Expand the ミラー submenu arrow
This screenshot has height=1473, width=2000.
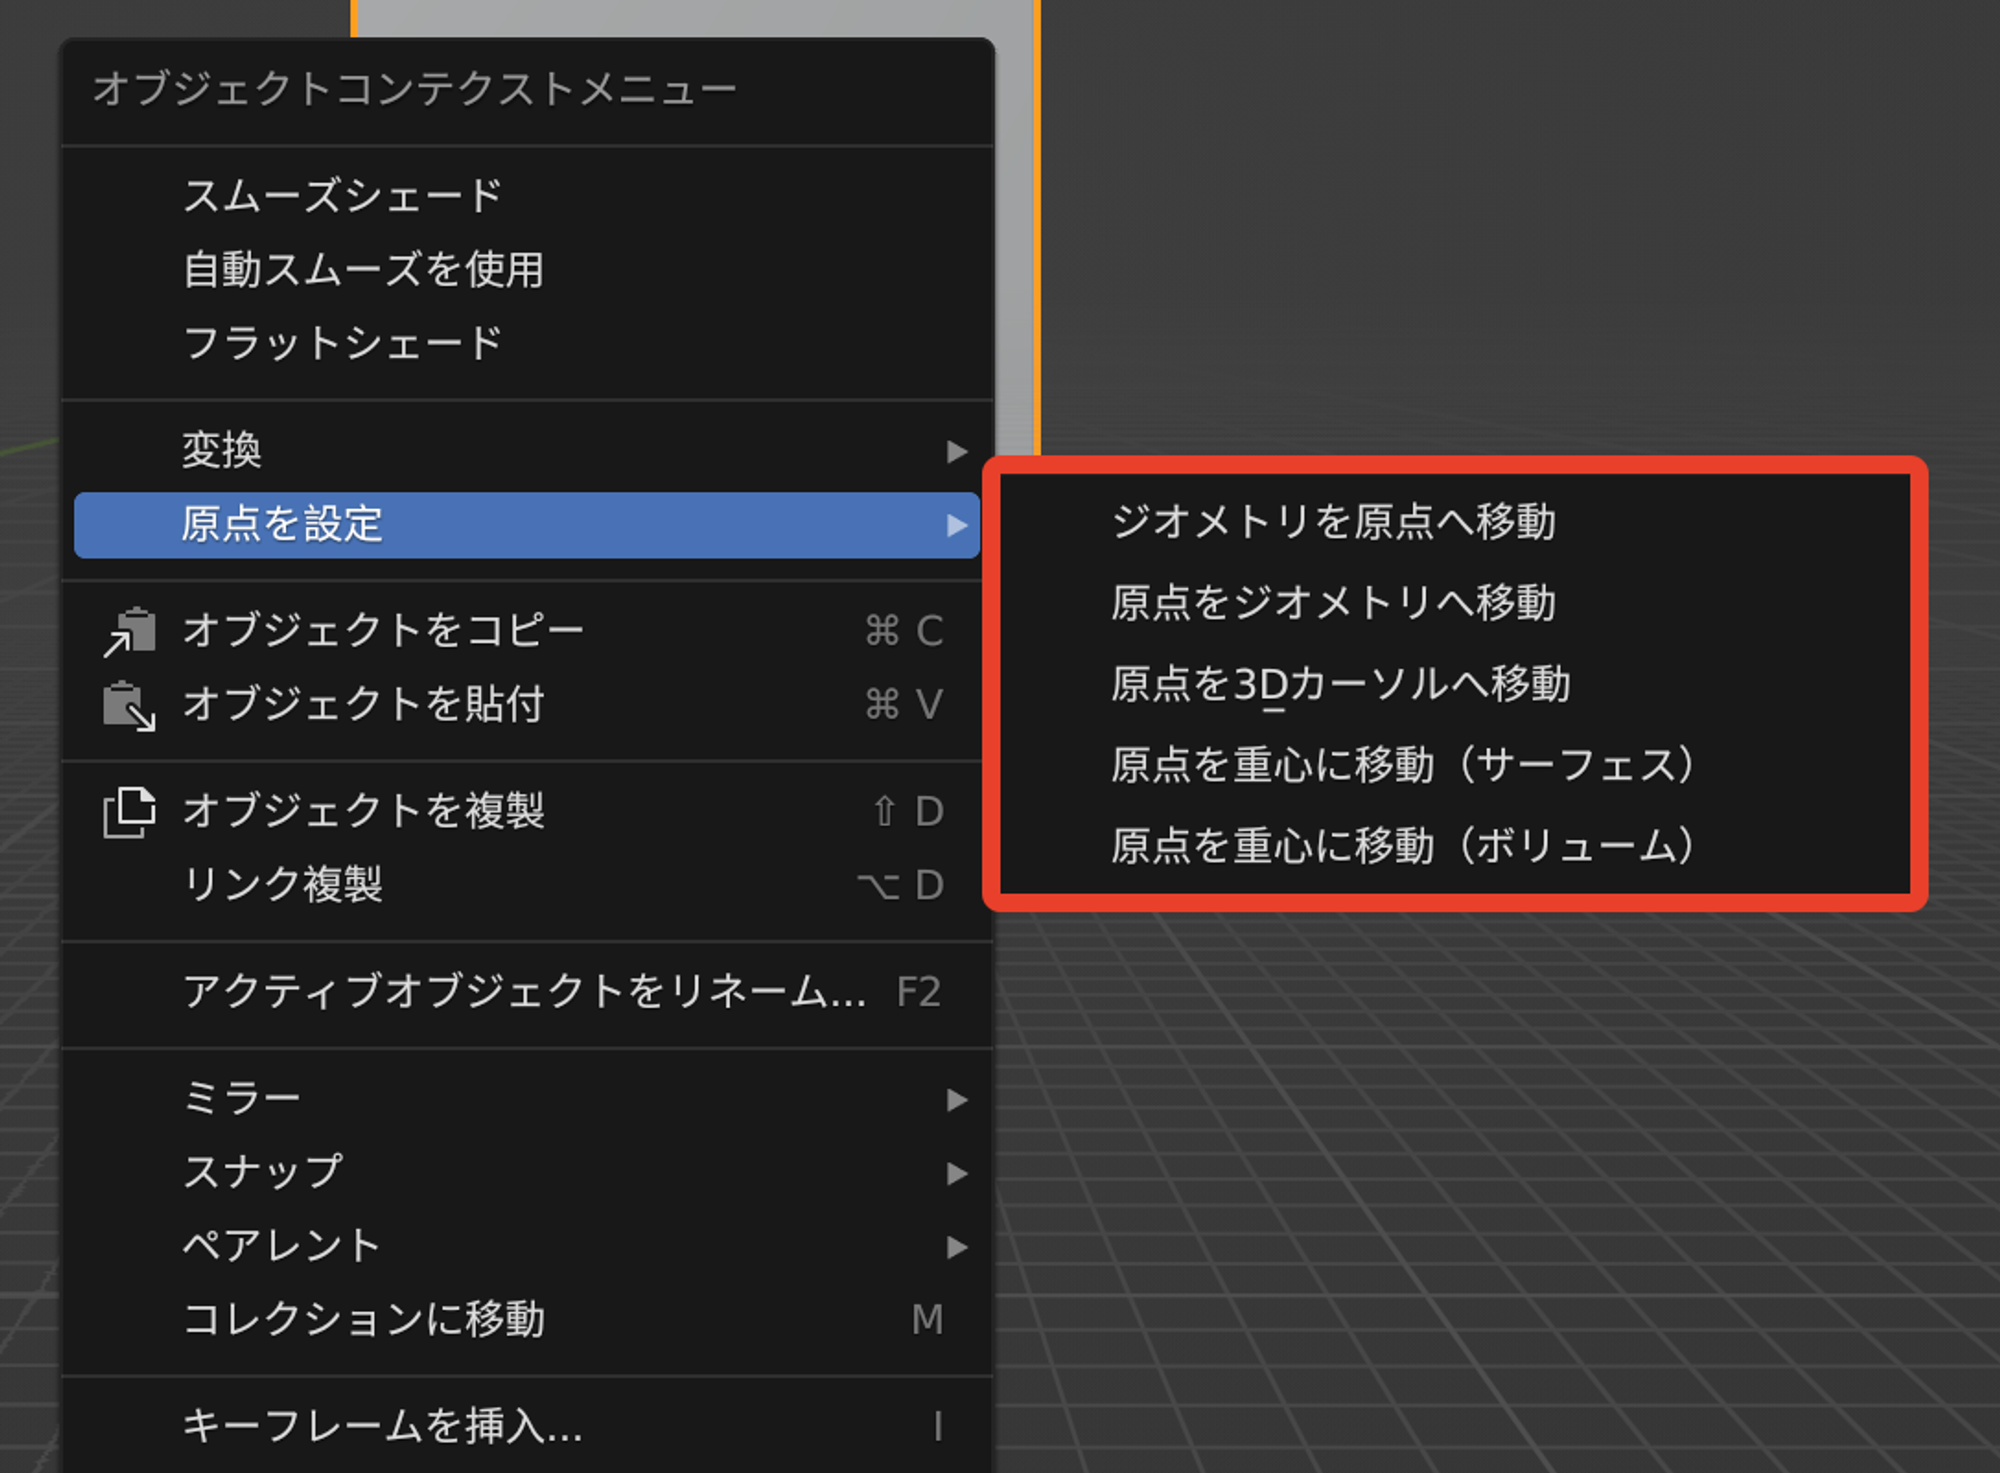tap(957, 1100)
